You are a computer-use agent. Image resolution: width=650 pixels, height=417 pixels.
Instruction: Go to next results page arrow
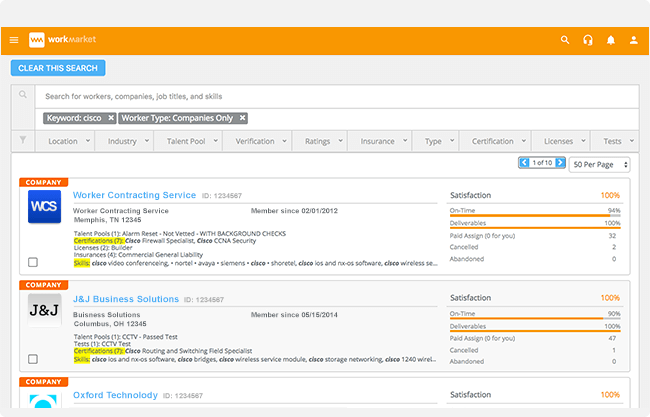pos(560,162)
